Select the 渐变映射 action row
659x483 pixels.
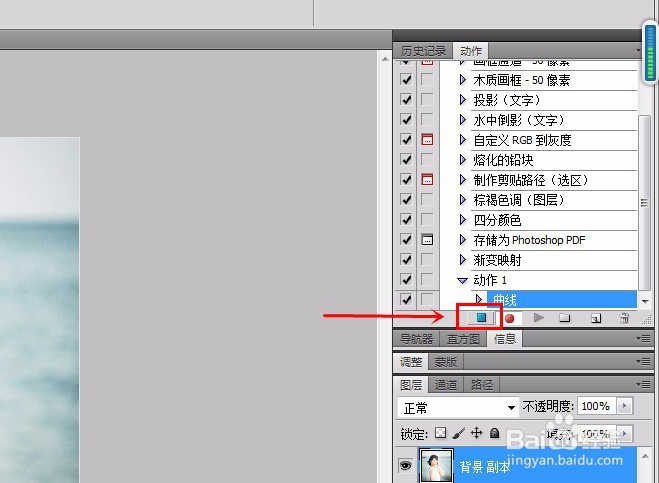553,260
